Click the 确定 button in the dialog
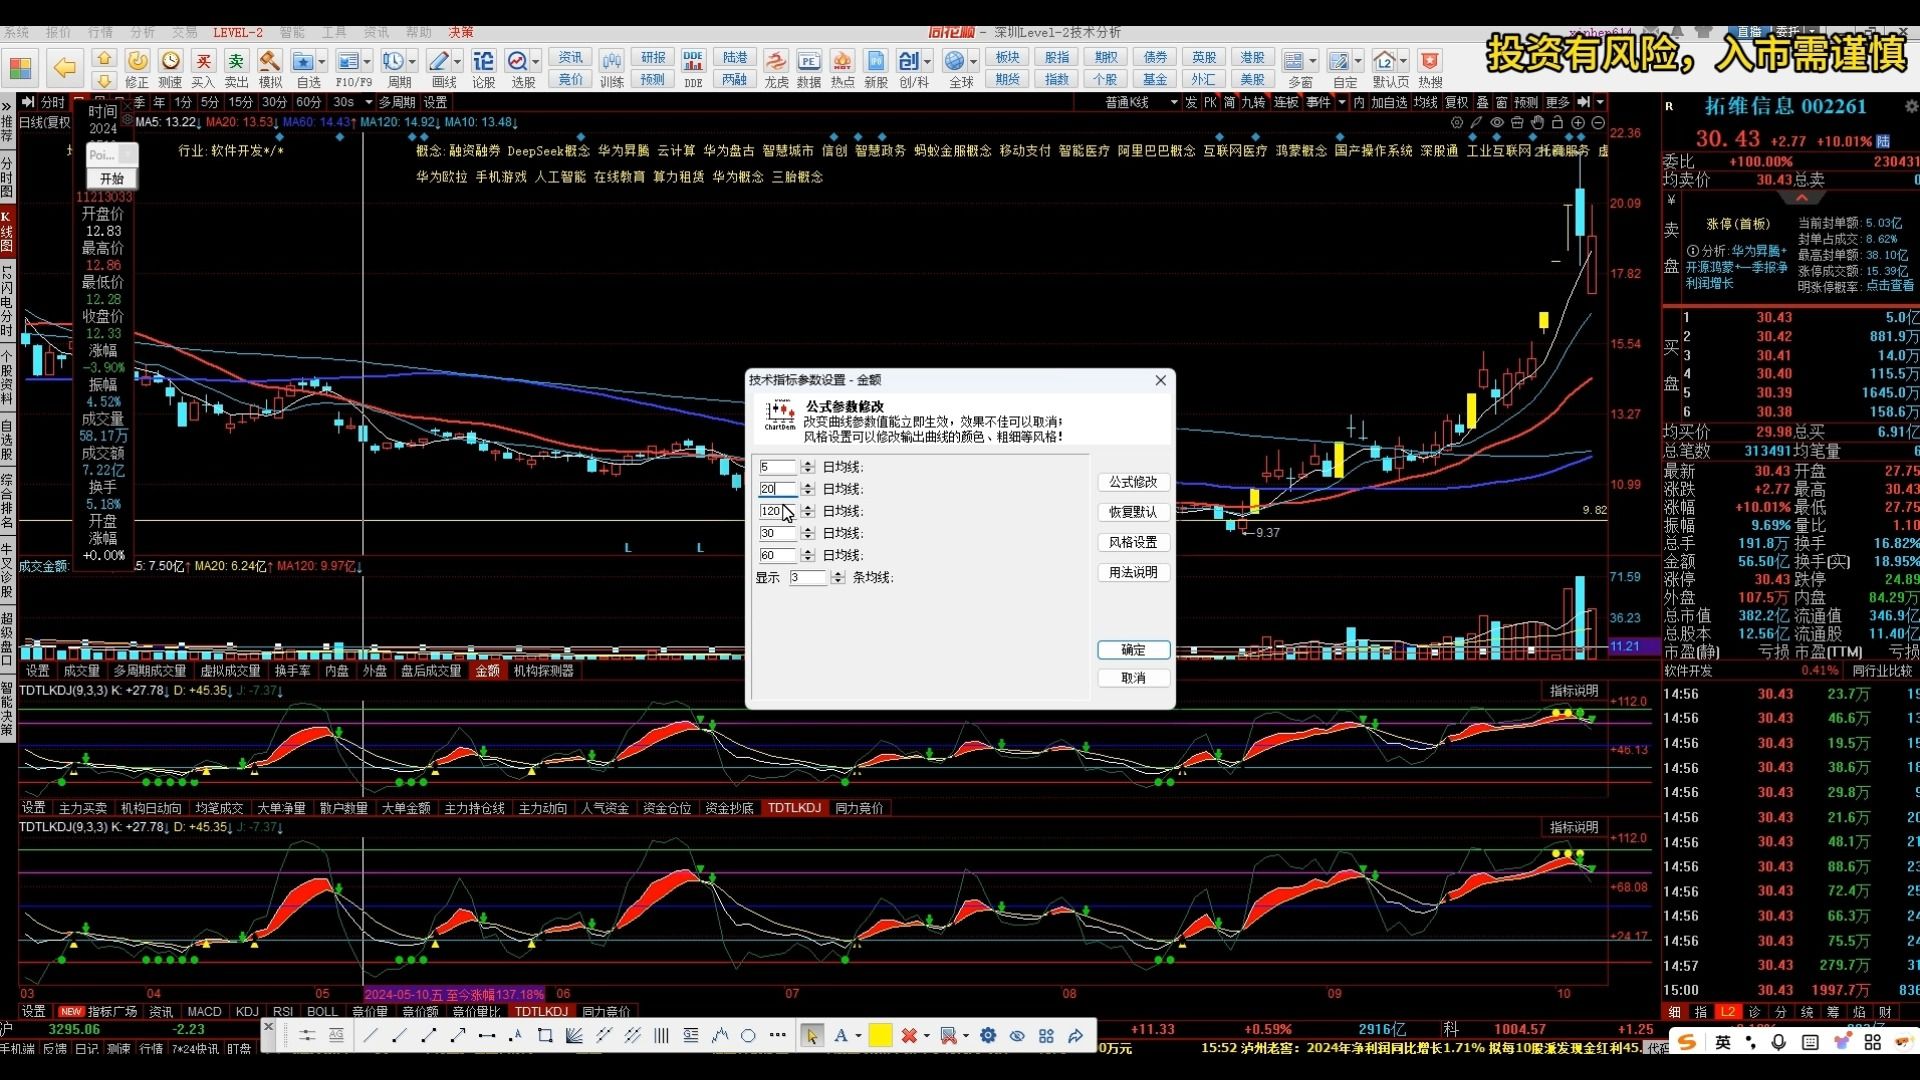The image size is (1920, 1080). 1133,650
